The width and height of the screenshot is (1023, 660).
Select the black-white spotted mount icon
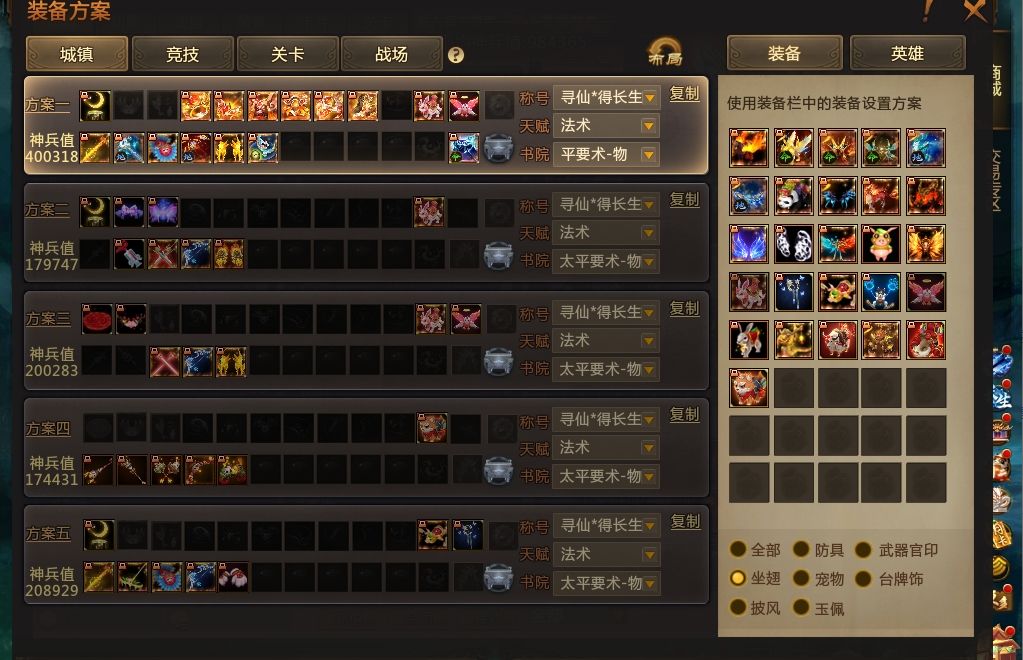793,244
